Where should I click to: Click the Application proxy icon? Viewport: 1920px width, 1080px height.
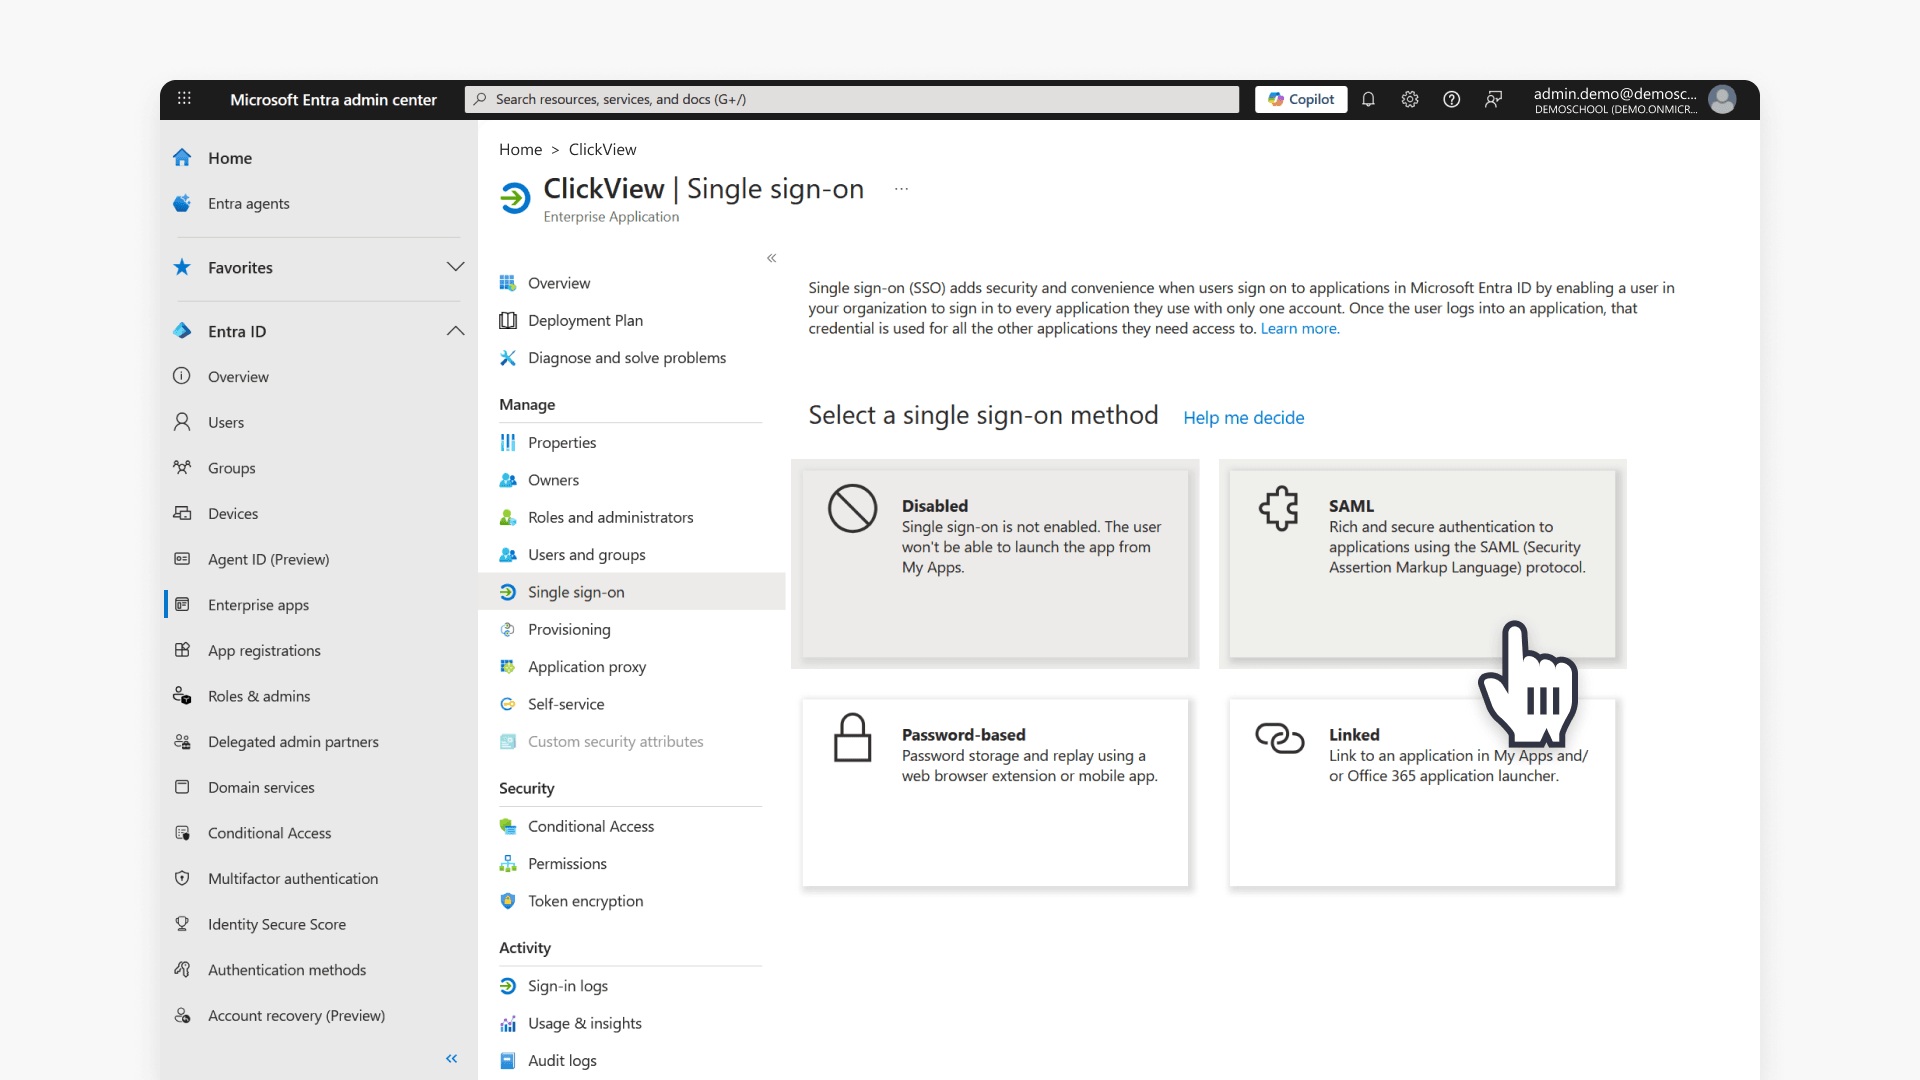click(508, 667)
